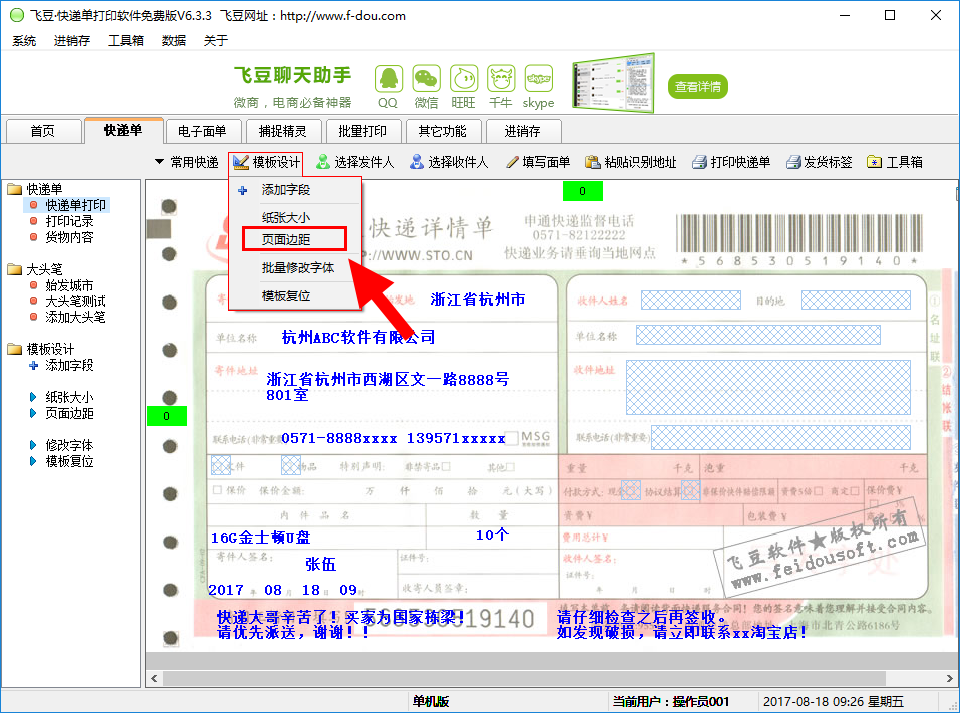
Task: Switch to the 批量打印 tab
Action: [362, 131]
